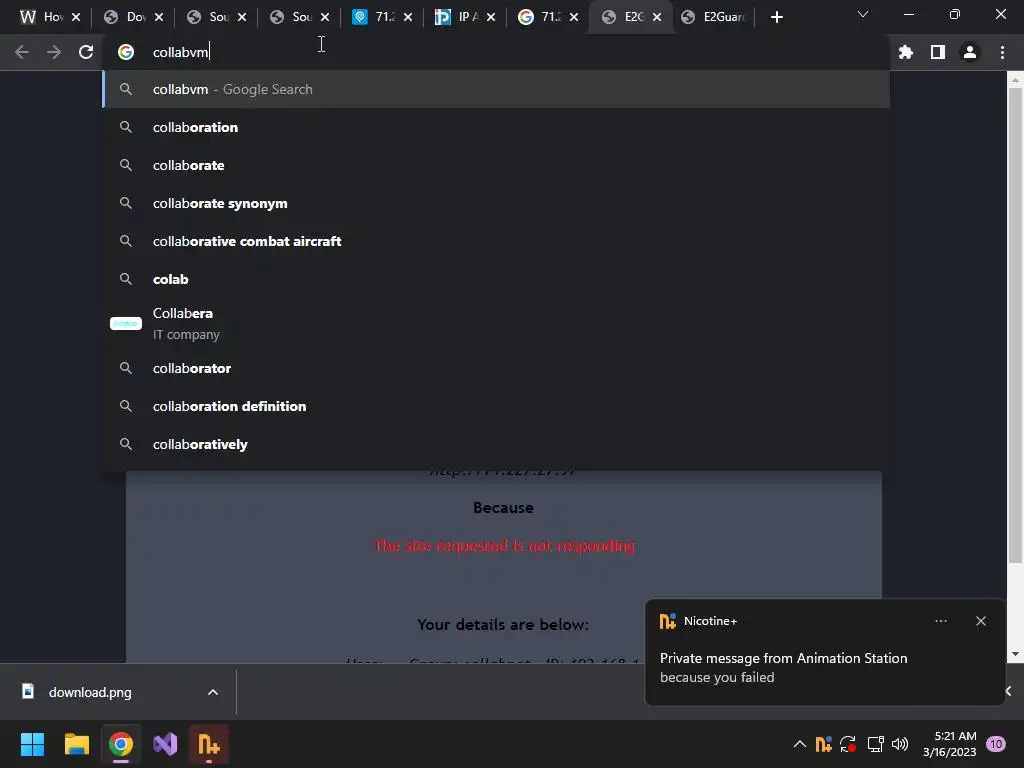
Task: Click the Collabera logo icon
Action: tap(126, 323)
